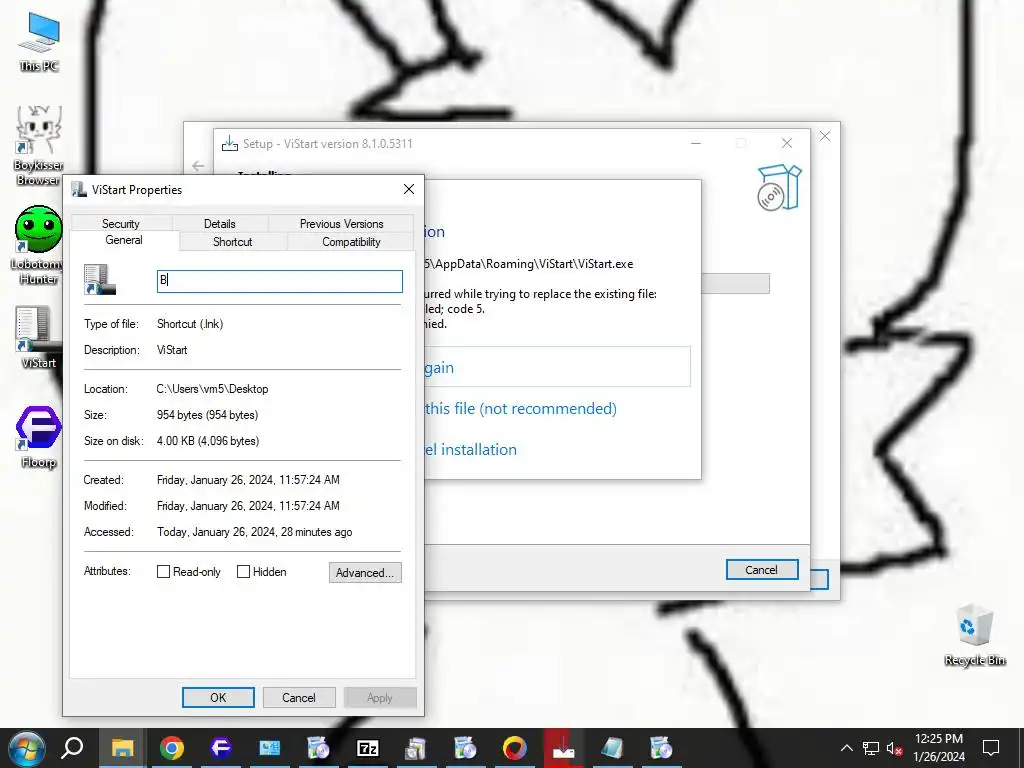Click the ViStart.exe path text in Setup
The height and width of the screenshot is (768, 1024).
click(x=529, y=264)
